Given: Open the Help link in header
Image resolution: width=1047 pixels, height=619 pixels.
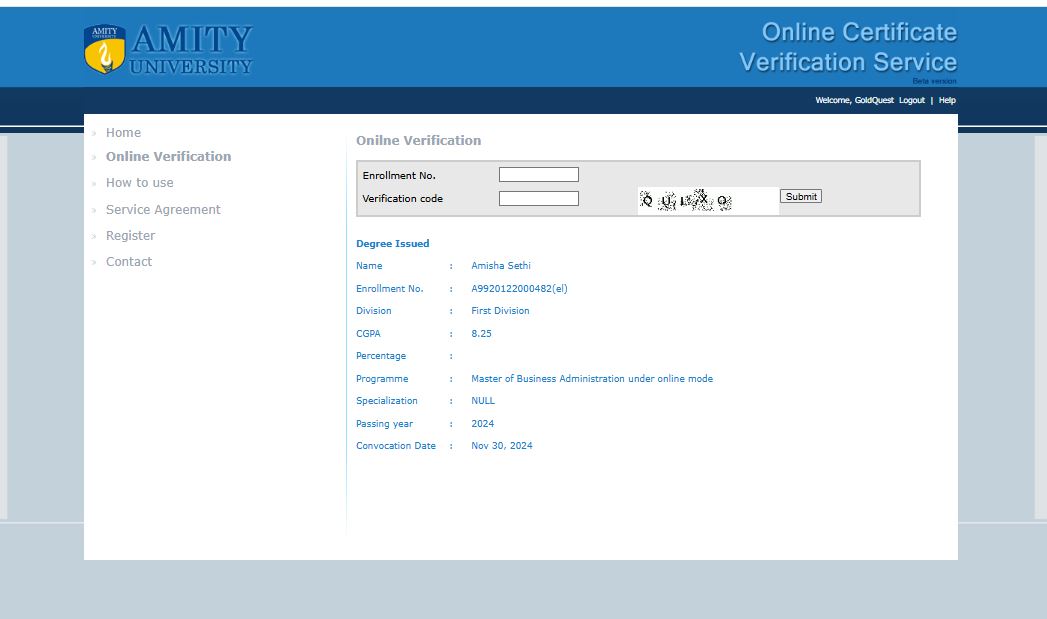Looking at the screenshot, I should [x=947, y=101].
